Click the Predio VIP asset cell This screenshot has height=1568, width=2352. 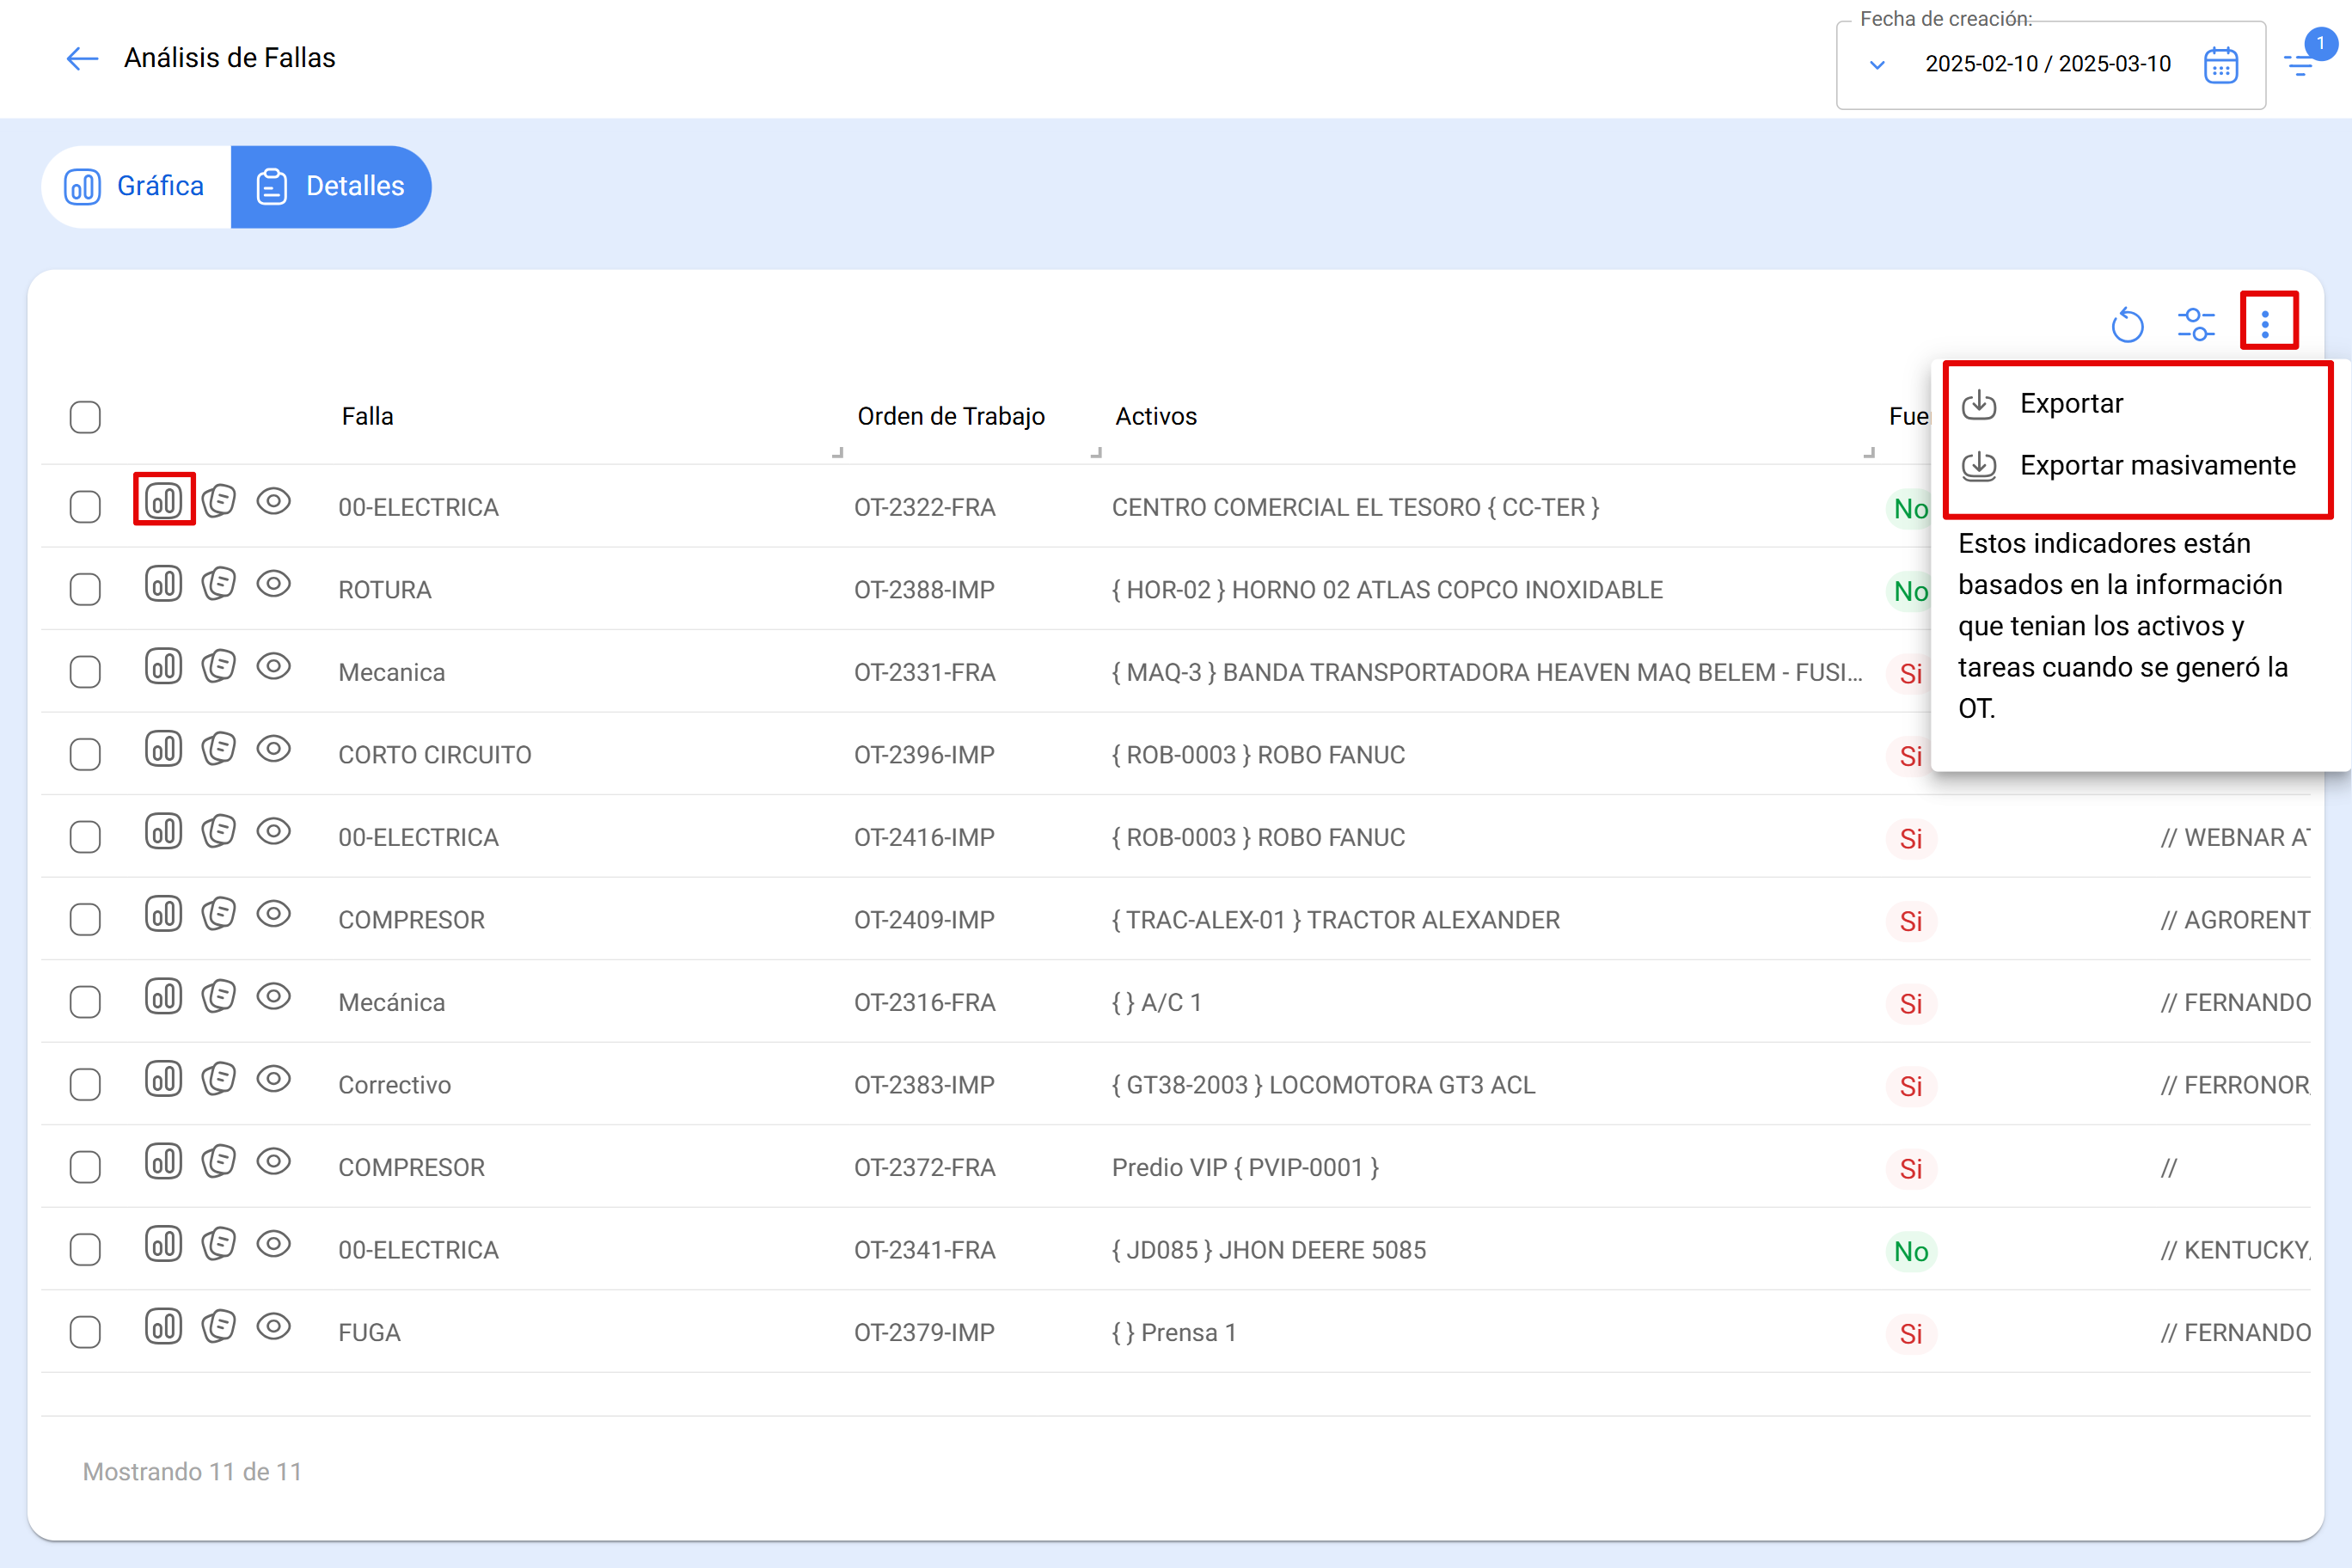1245,1167
